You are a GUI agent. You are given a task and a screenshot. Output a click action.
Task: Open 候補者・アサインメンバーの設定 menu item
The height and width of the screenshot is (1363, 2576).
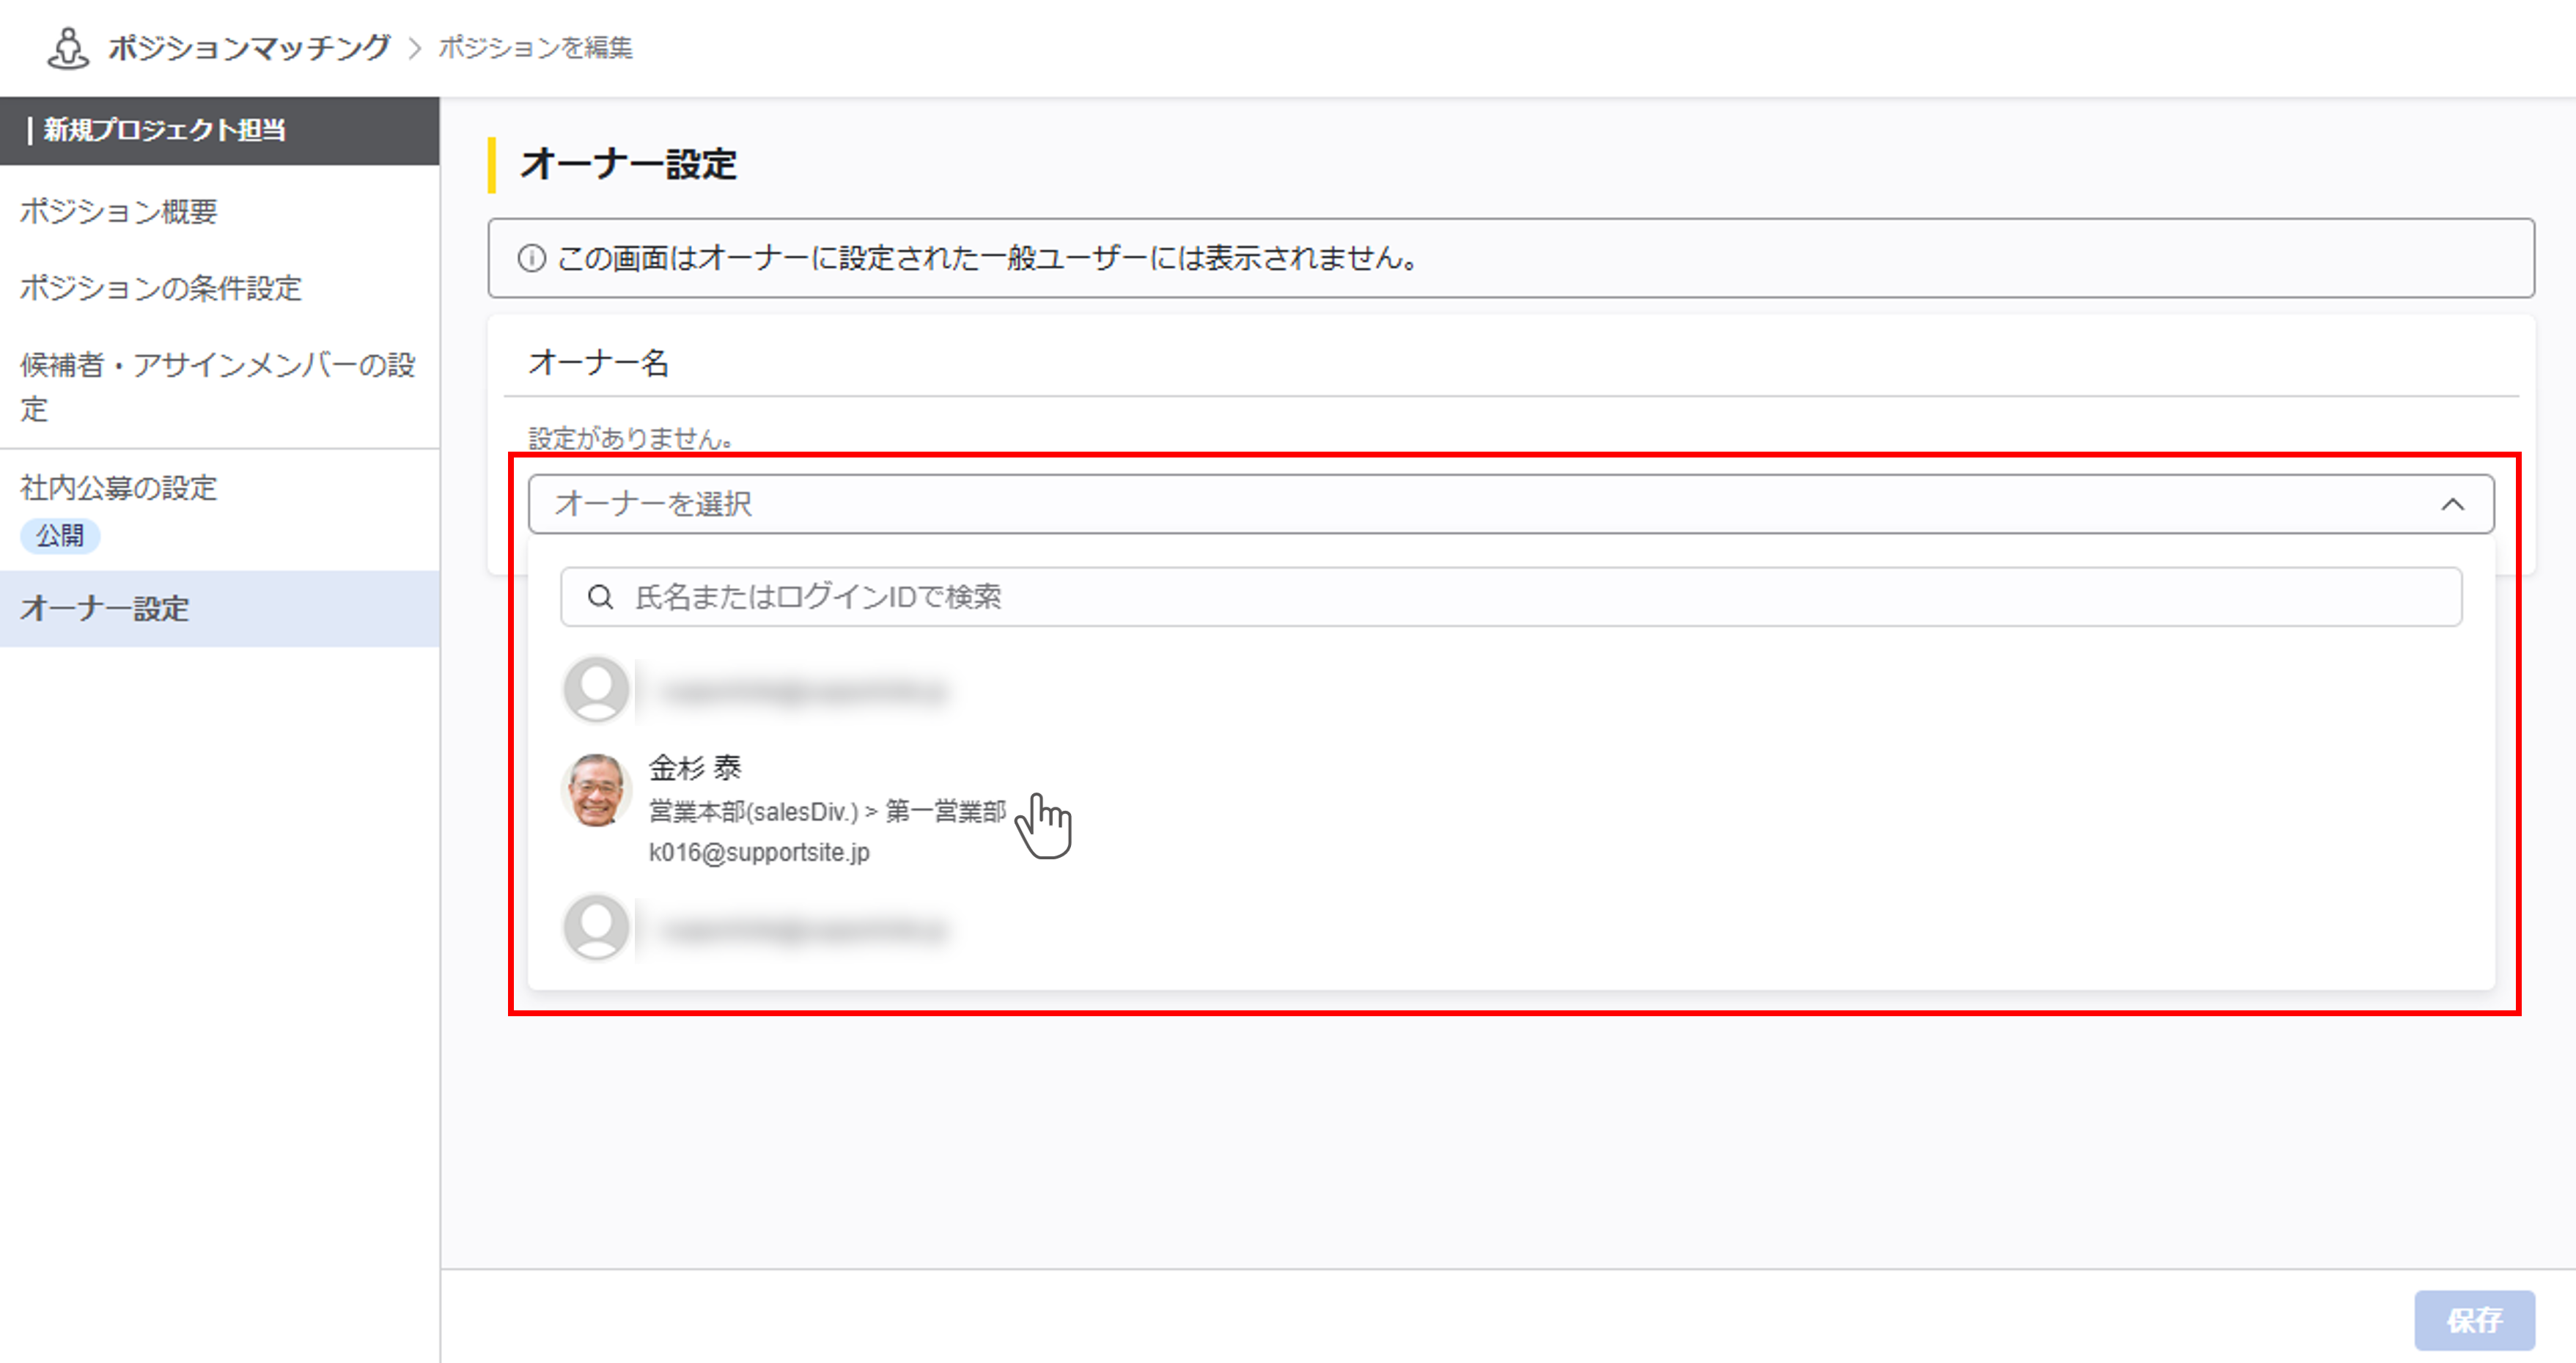217,386
